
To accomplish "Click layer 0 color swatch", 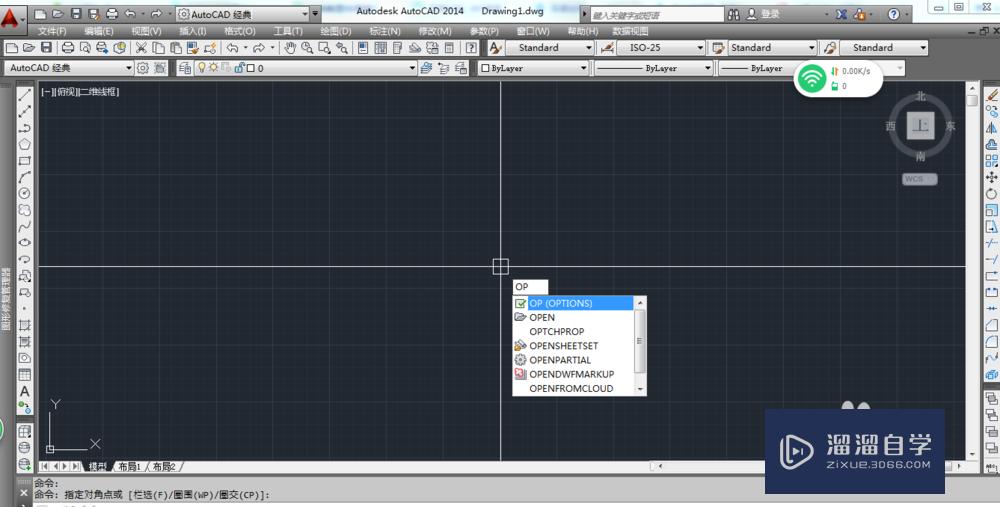I will click(x=251, y=68).
